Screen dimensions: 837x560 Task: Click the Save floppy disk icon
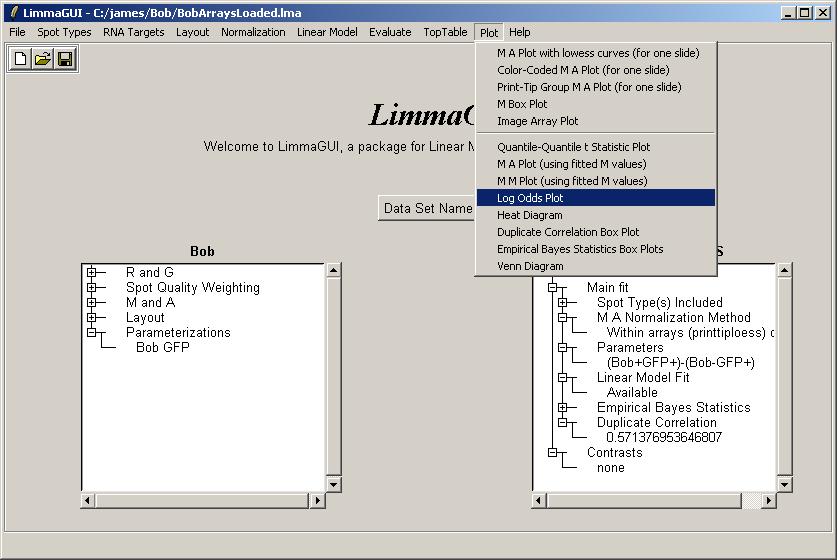click(x=64, y=59)
